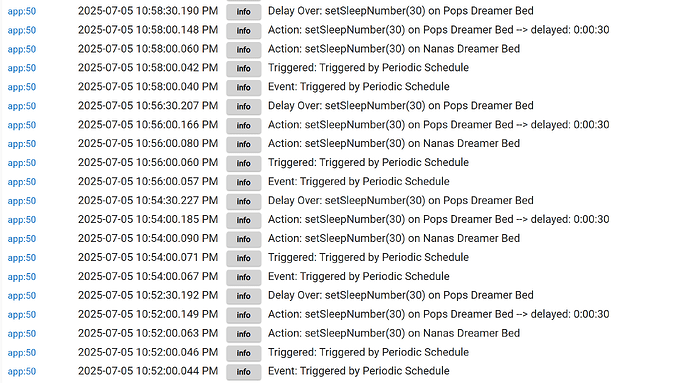Click the info badge at 10:52:00.149 PM
690x383 pixels.
click(x=243, y=315)
